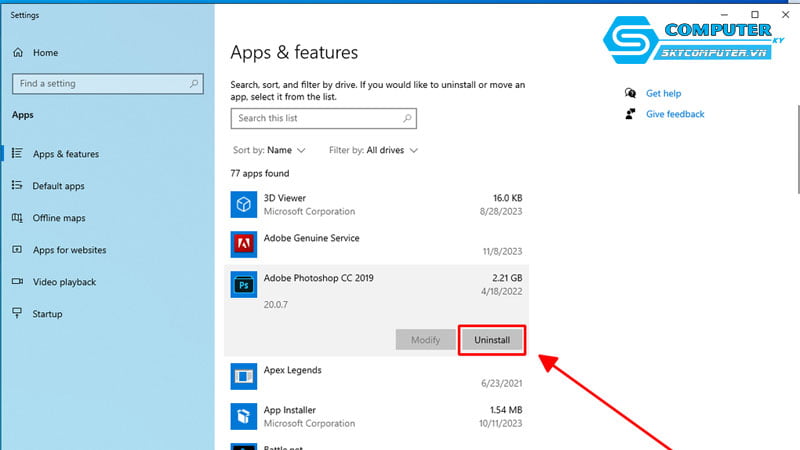Image resolution: width=800 pixels, height=450 pixels.
Task: Go to Offline maps section
Action: click(x=59, y=218)
